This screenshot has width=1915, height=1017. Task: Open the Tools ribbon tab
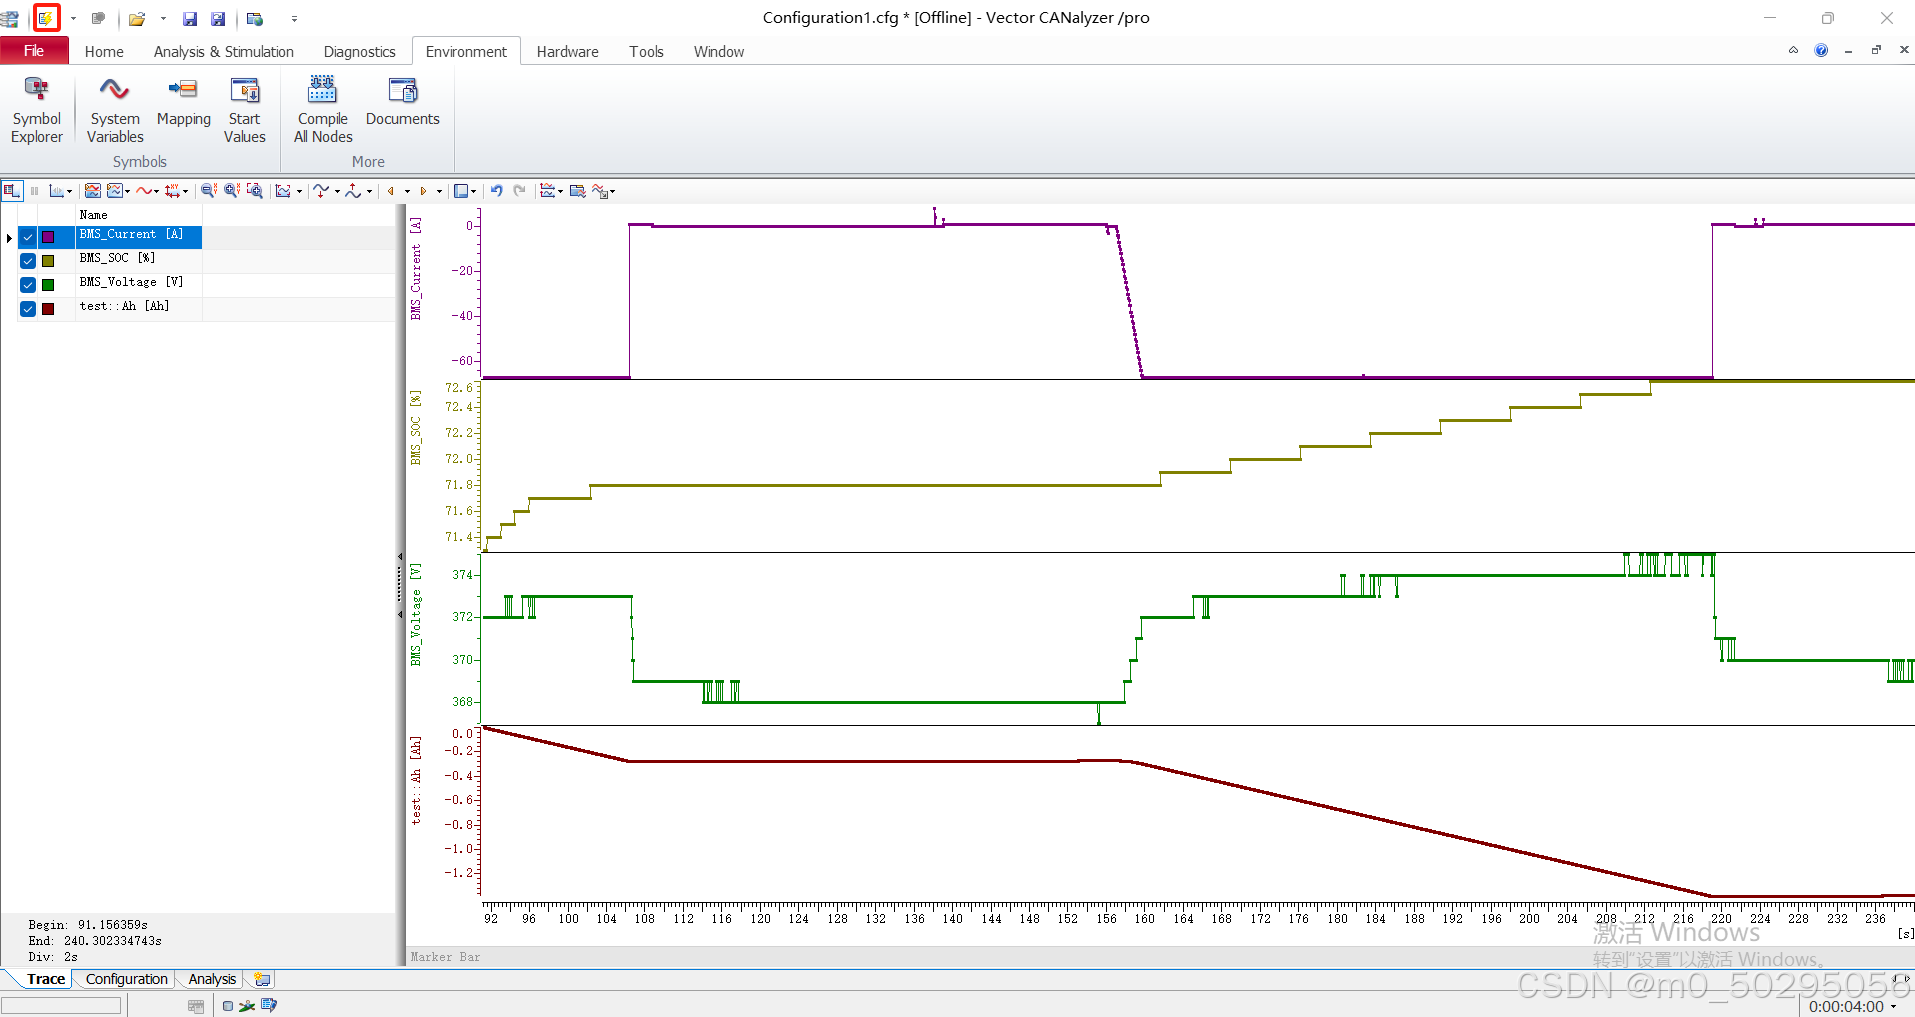click(x=646, y=51)
